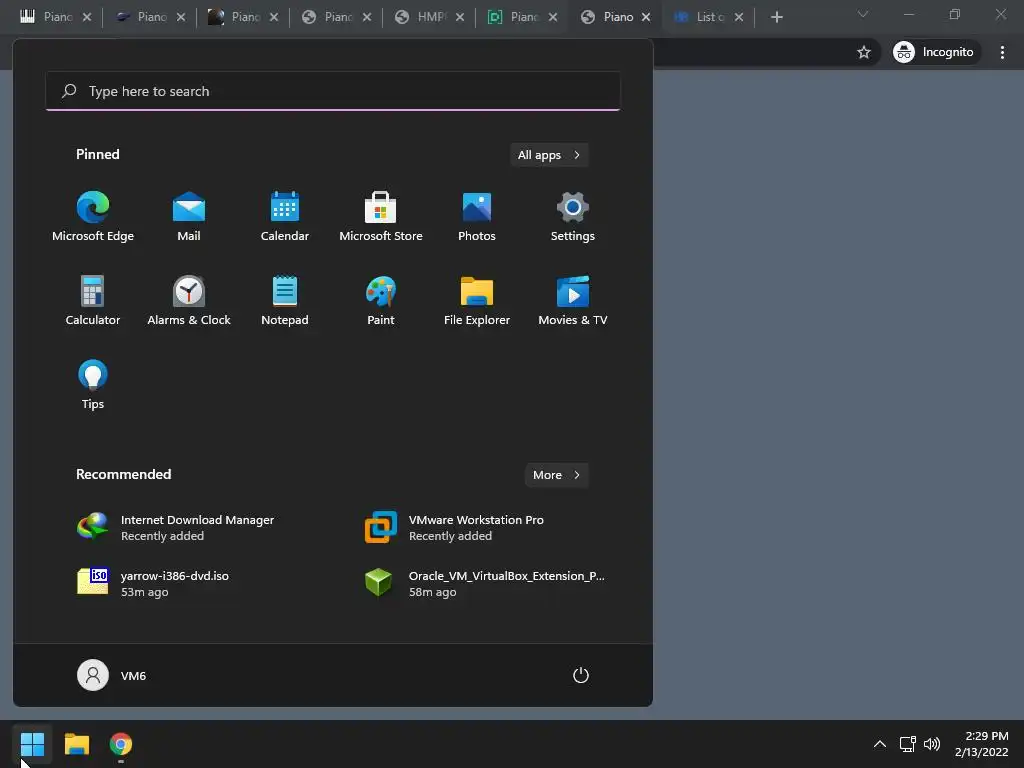Show hidden system tray icons
1024x768 pixels.
point(880,744)
